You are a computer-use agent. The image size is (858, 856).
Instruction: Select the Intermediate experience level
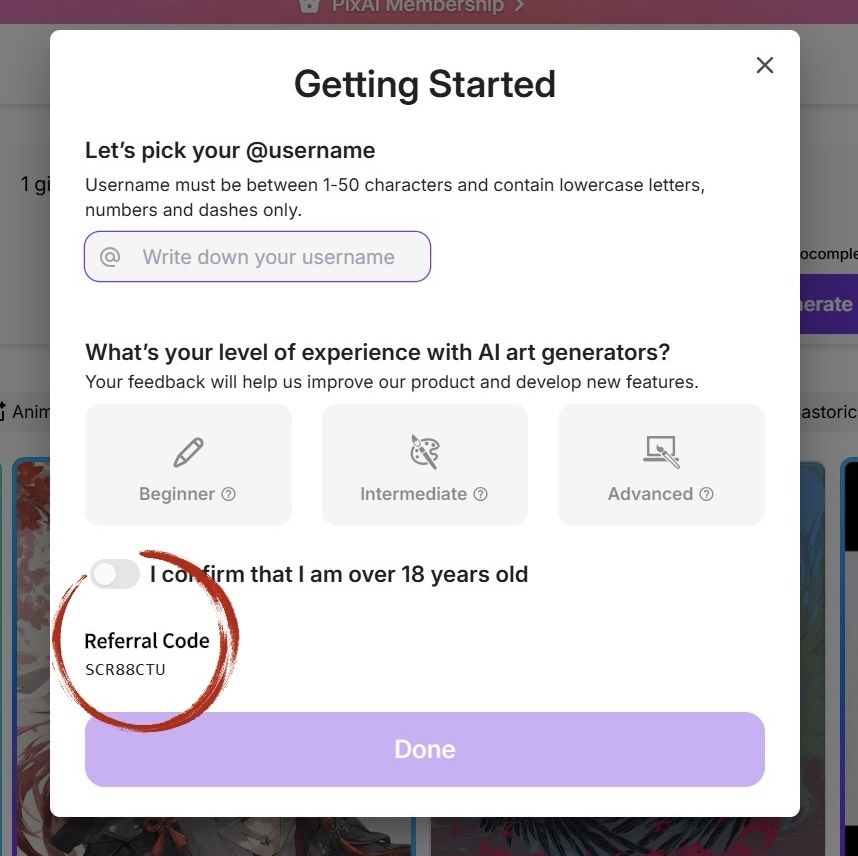tap(425, 465)
